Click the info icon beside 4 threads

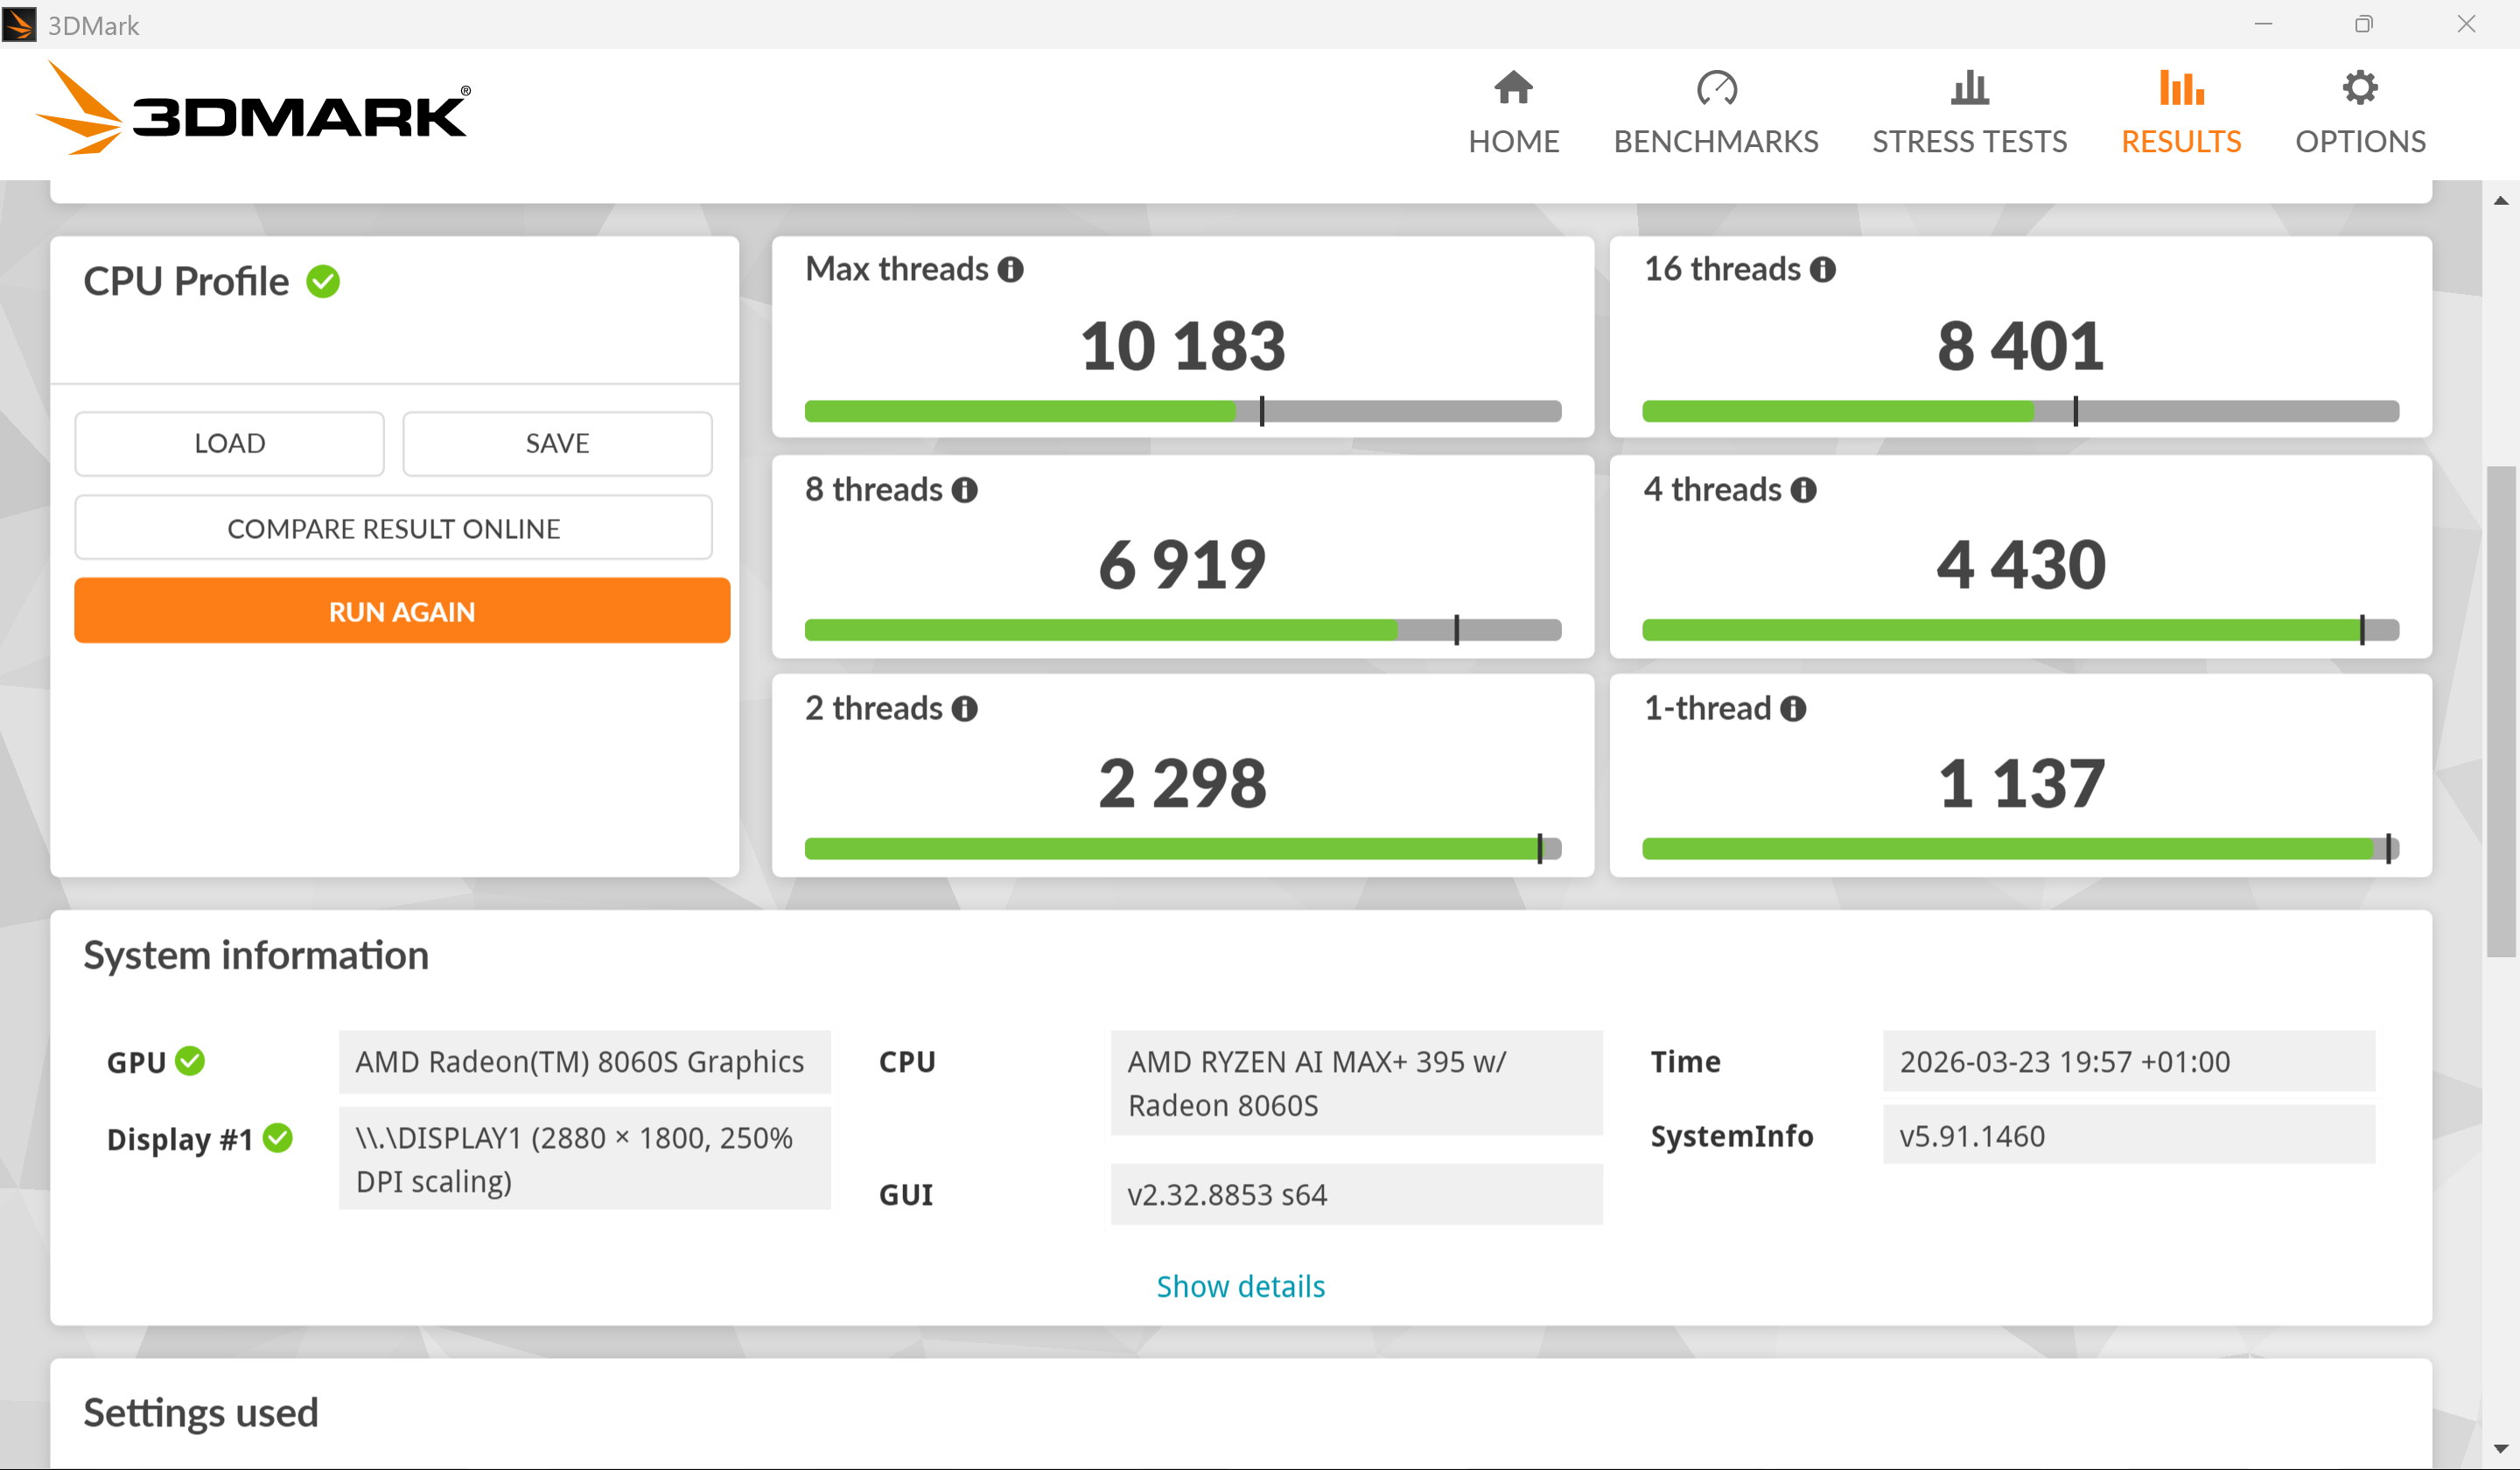(x=1803, y=490)
